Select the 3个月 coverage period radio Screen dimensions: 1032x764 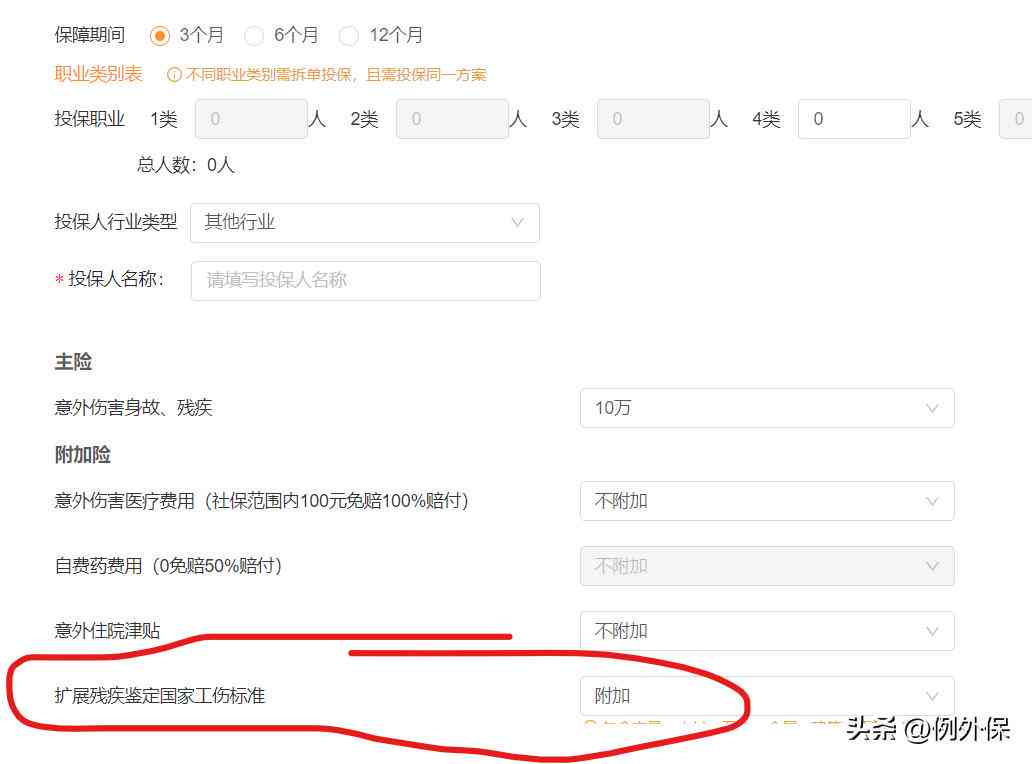[159, 36]
